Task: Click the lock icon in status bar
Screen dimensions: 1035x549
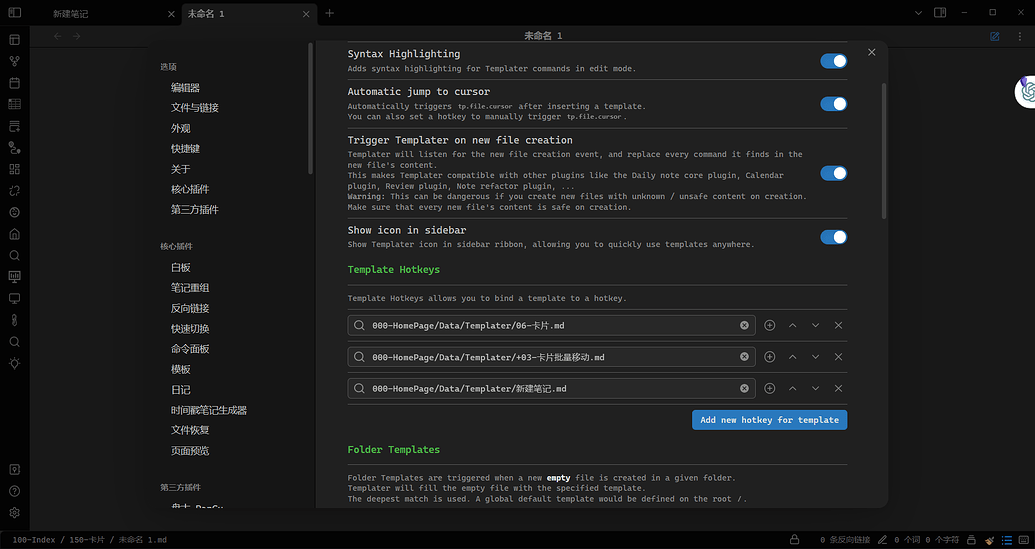Action: [x=795, y=540]
